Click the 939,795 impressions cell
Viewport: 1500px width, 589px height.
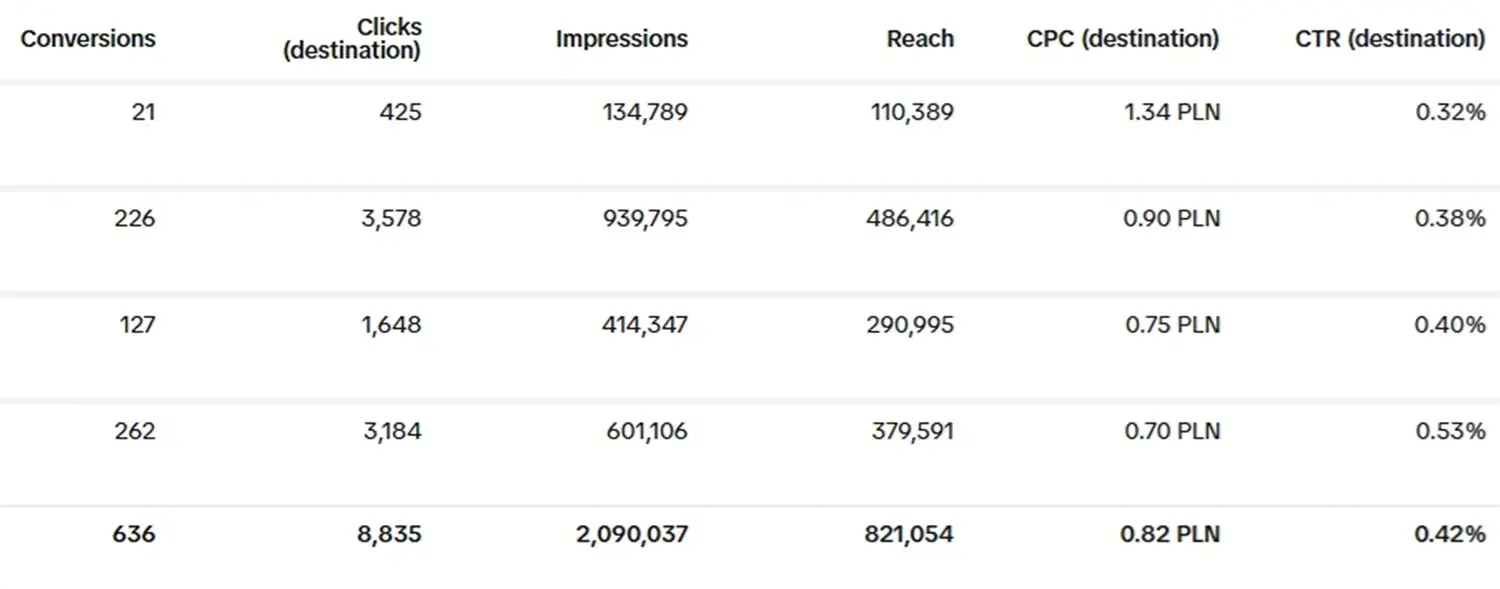[x=645, y=218]
